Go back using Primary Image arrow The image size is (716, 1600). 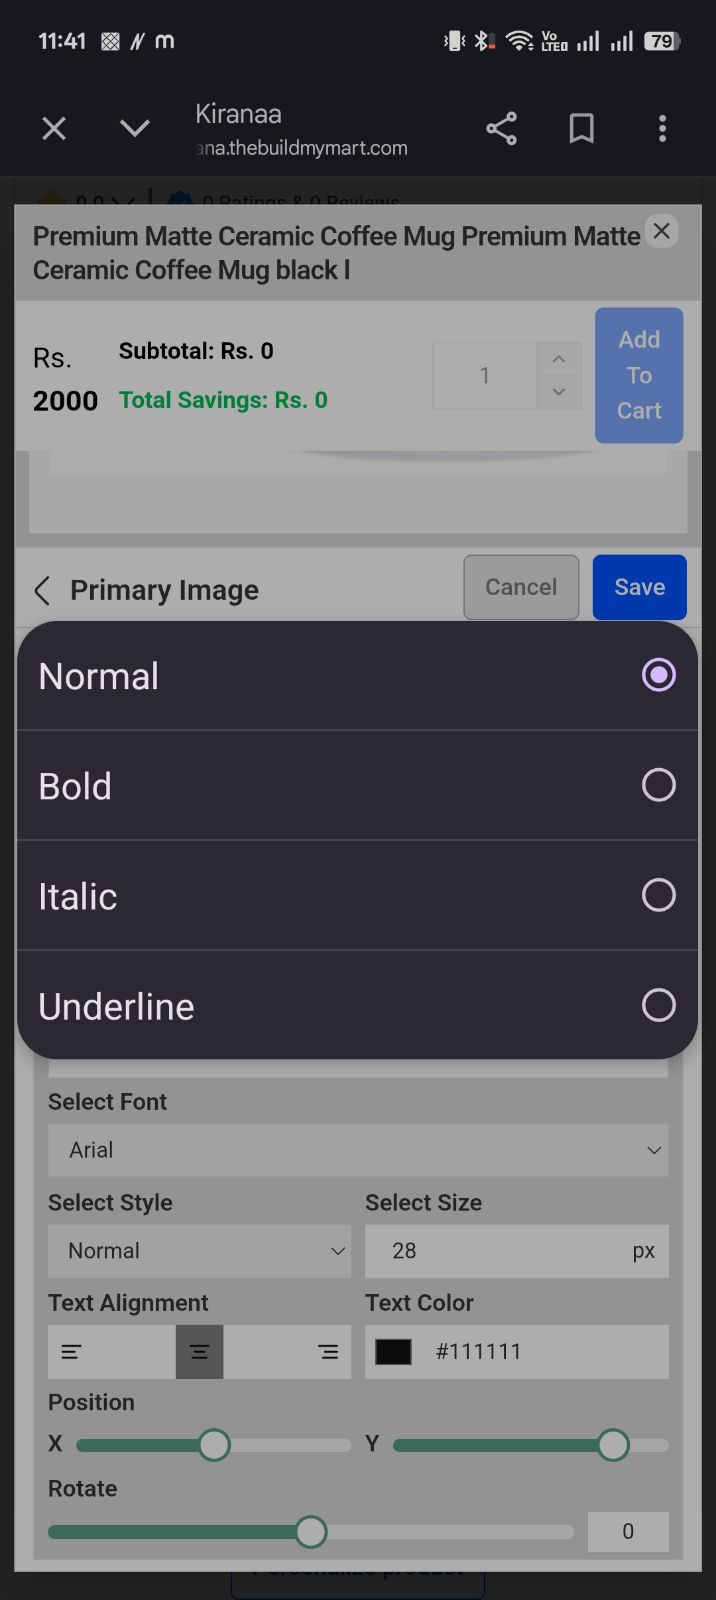[x=42, y=590]
